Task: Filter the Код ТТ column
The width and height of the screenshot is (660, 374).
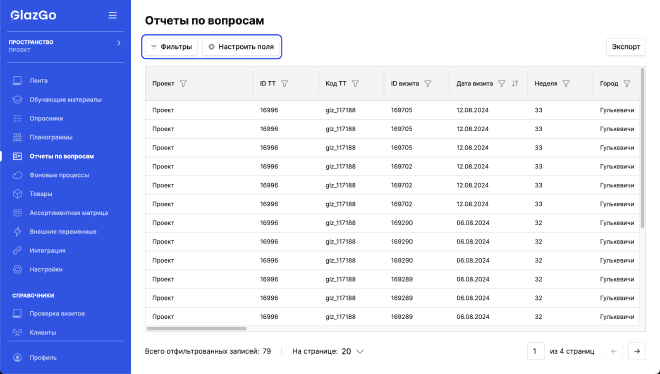Action: coord(355,84)
